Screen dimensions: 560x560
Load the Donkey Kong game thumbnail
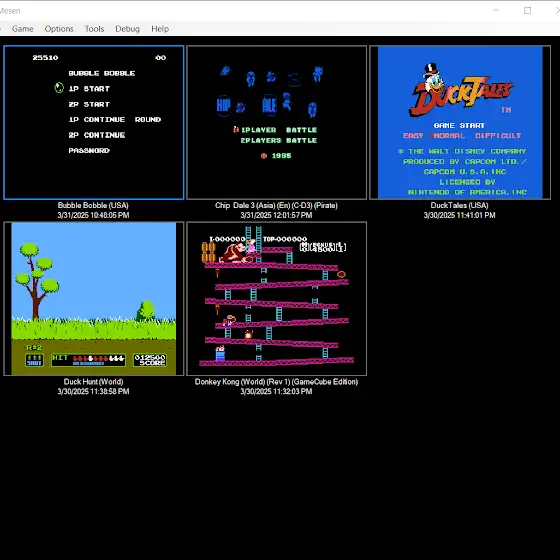[x=276, y=299]
